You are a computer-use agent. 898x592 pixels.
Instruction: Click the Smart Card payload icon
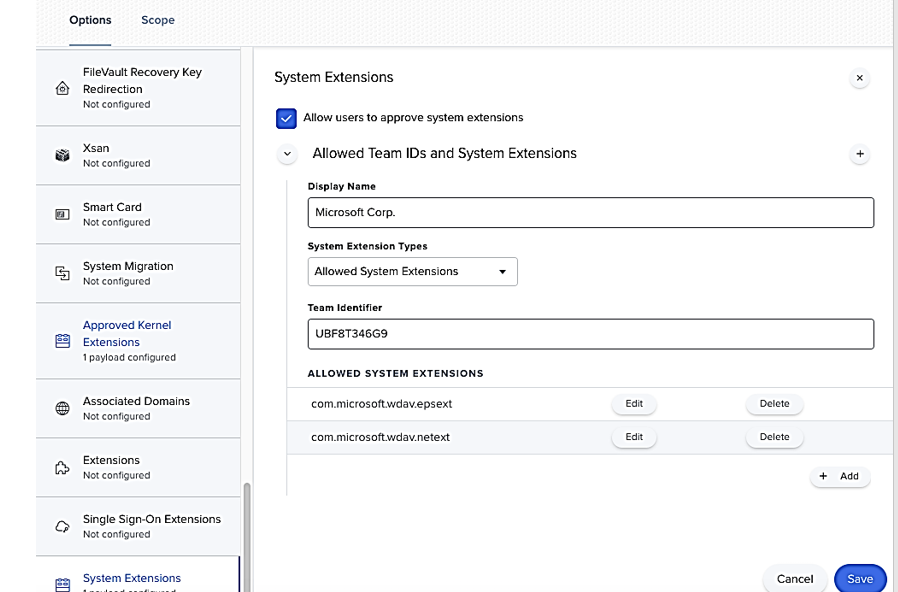pyautogui.click(x=62, y=214)
